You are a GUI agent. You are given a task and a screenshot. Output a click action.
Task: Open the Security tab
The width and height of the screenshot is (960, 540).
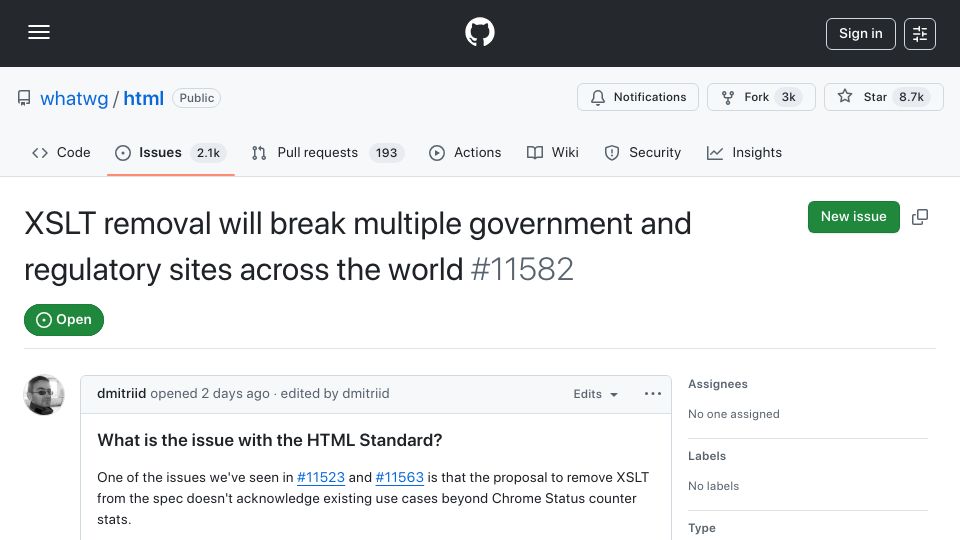pyautogui.click(x=643, y=152)
